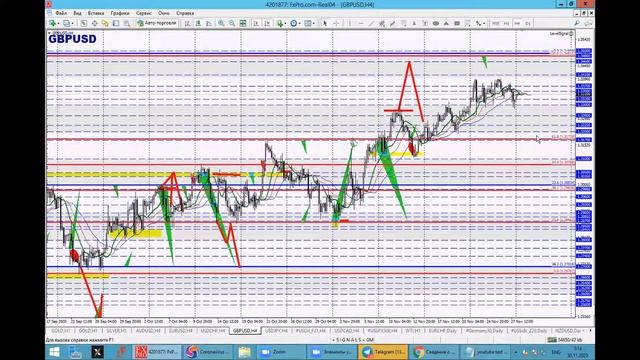
Task: Open the chart periods clock icon
Action: click(x=293, y=23)
